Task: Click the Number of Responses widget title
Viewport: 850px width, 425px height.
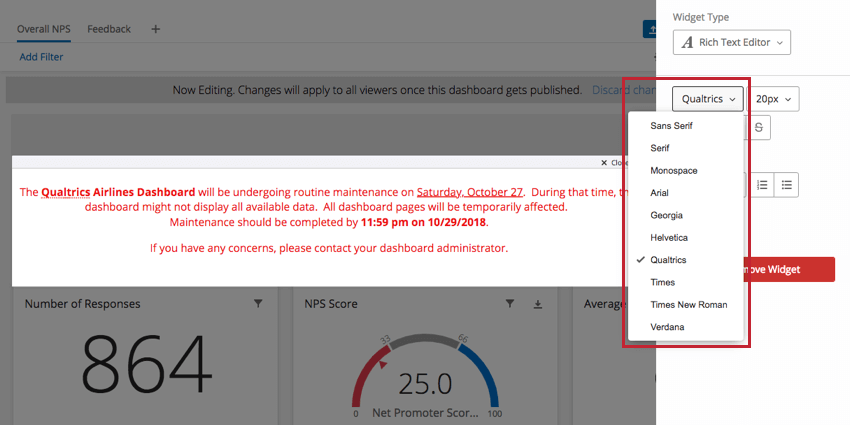Action: point(82,304)
